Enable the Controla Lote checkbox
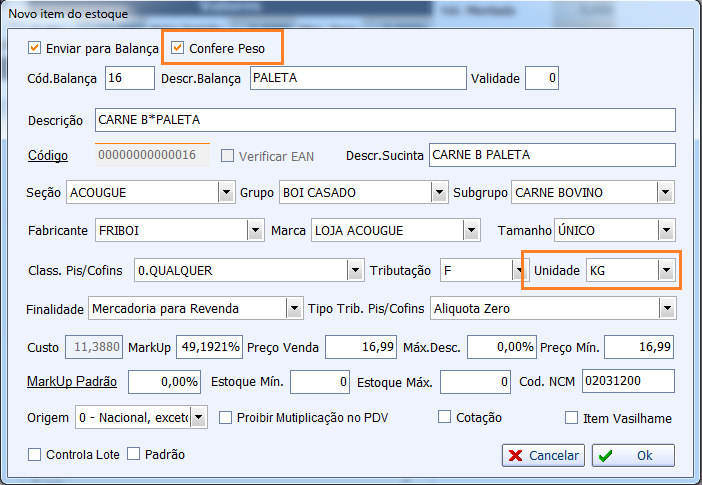This screenshot has width=702, height=485. pos(35,454)
